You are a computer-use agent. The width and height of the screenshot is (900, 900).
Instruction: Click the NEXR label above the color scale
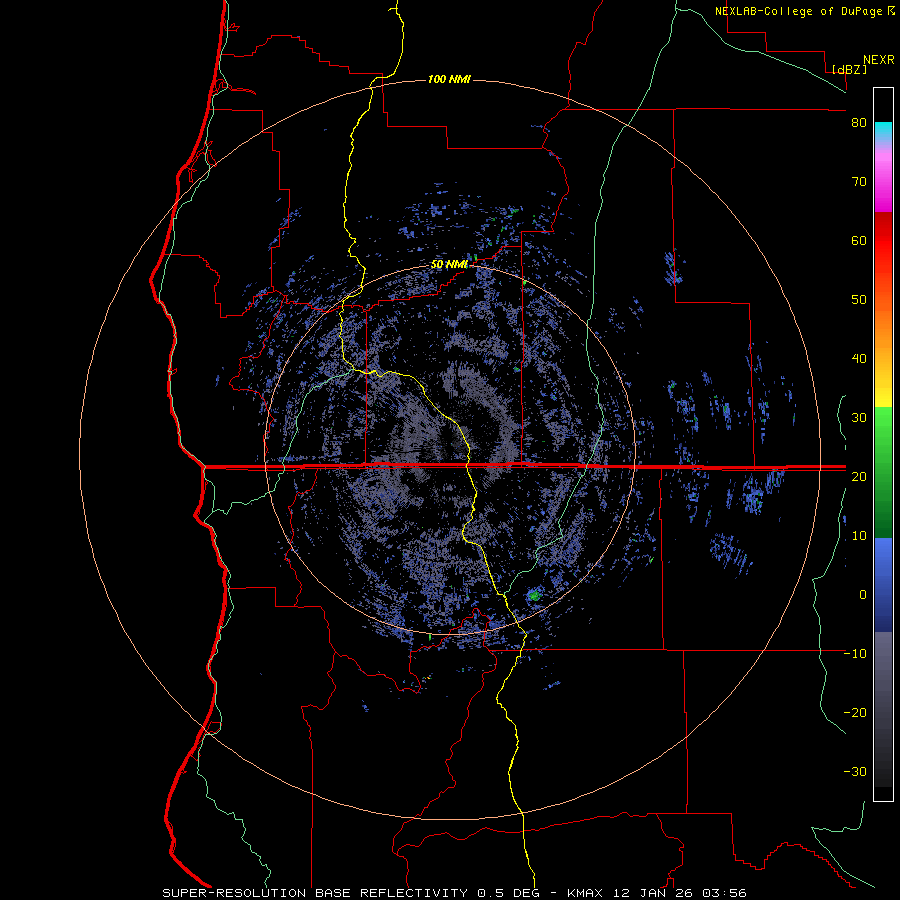[879, 60]
